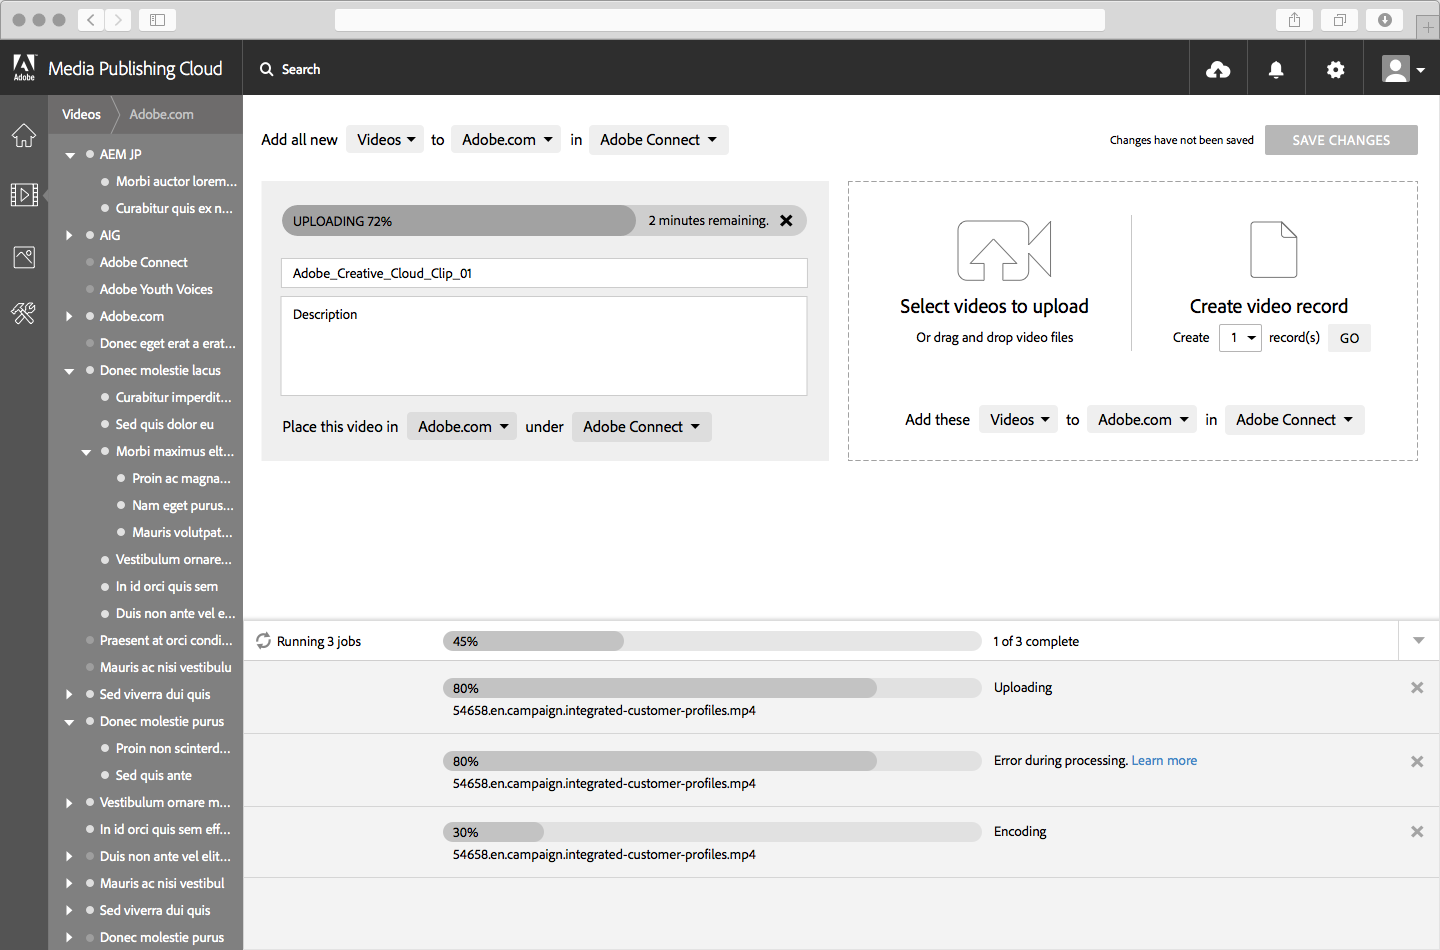The width and height of the screenshot is (1440, 950).
Task: Select 'Sed quis ante' tree item
Action: 154,775
